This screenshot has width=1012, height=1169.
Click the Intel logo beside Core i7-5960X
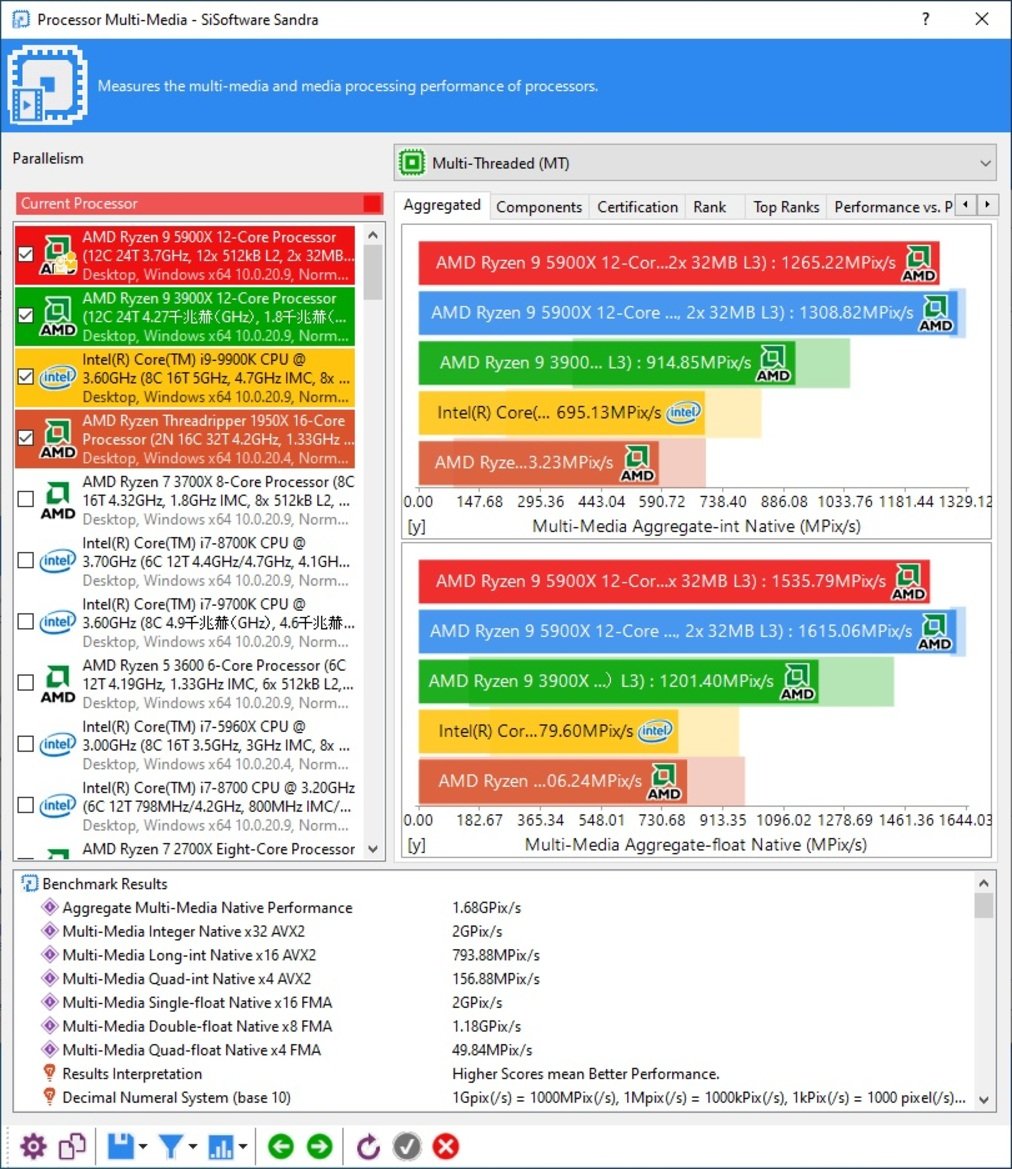(57, 744)
